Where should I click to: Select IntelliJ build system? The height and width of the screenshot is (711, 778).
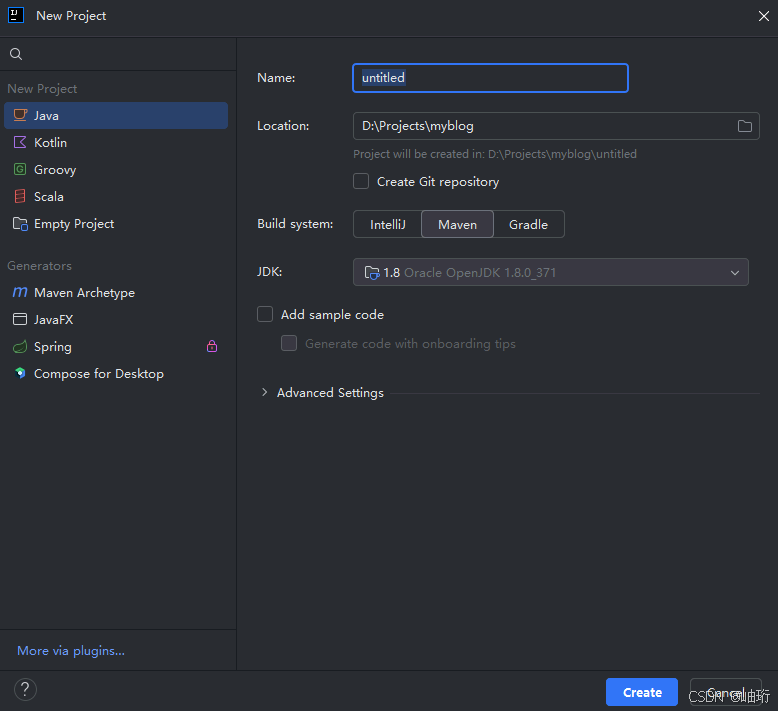388,224
